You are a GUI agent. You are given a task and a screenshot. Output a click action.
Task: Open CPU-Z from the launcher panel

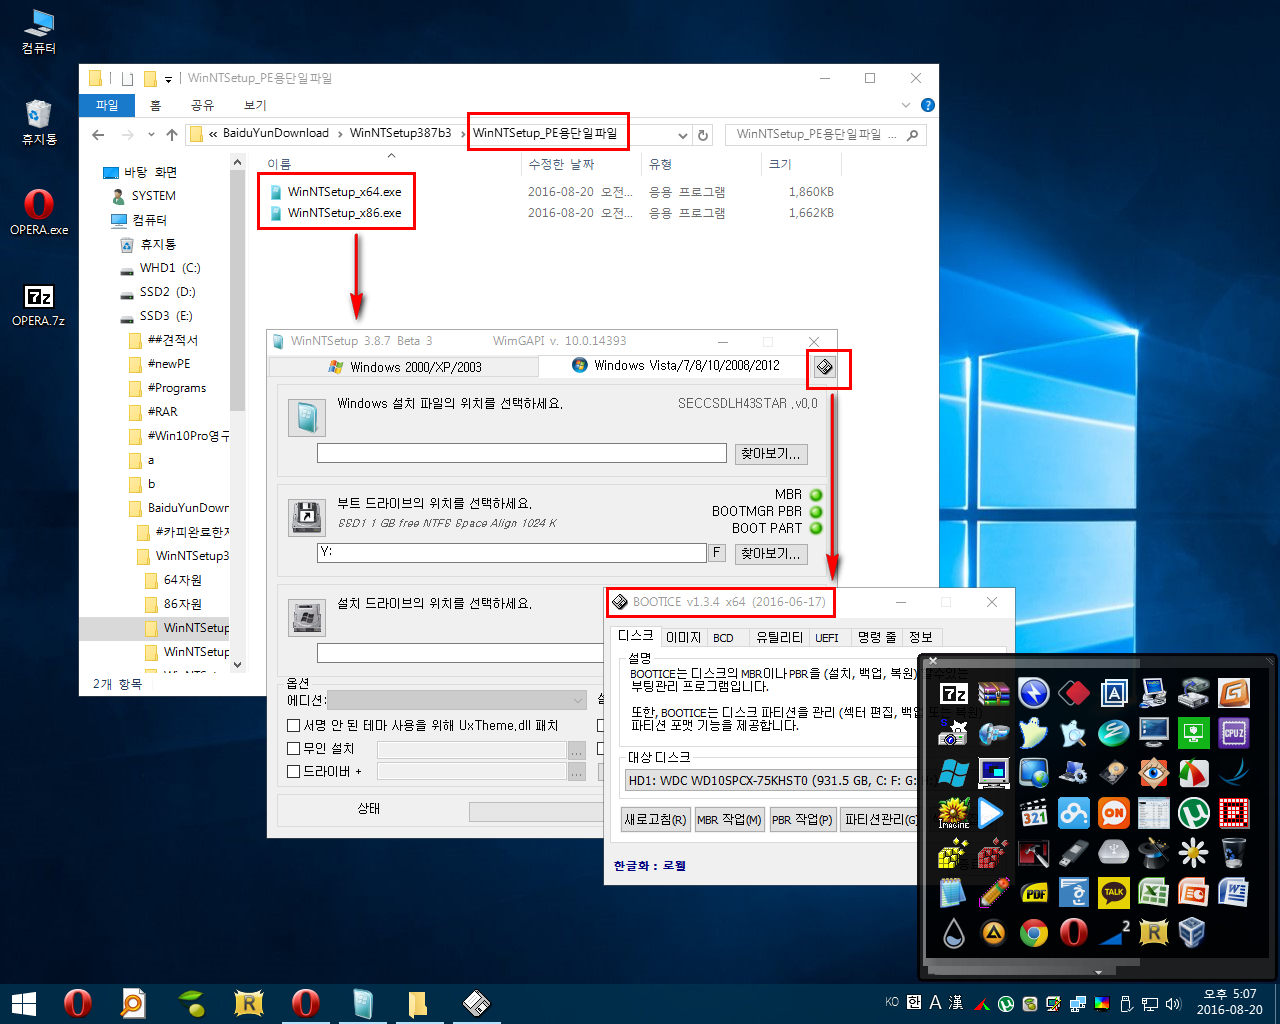(1233, 733)
